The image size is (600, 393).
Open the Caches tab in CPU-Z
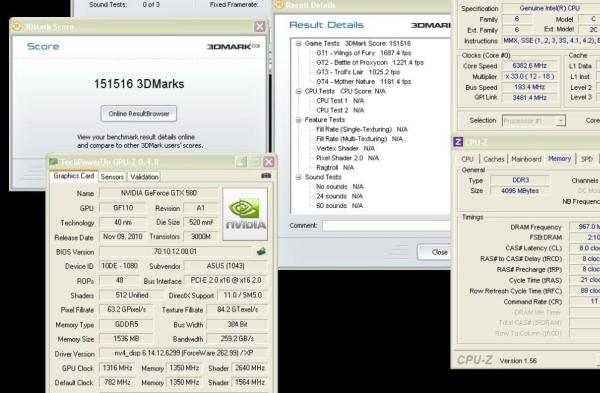tap(493, 159)
